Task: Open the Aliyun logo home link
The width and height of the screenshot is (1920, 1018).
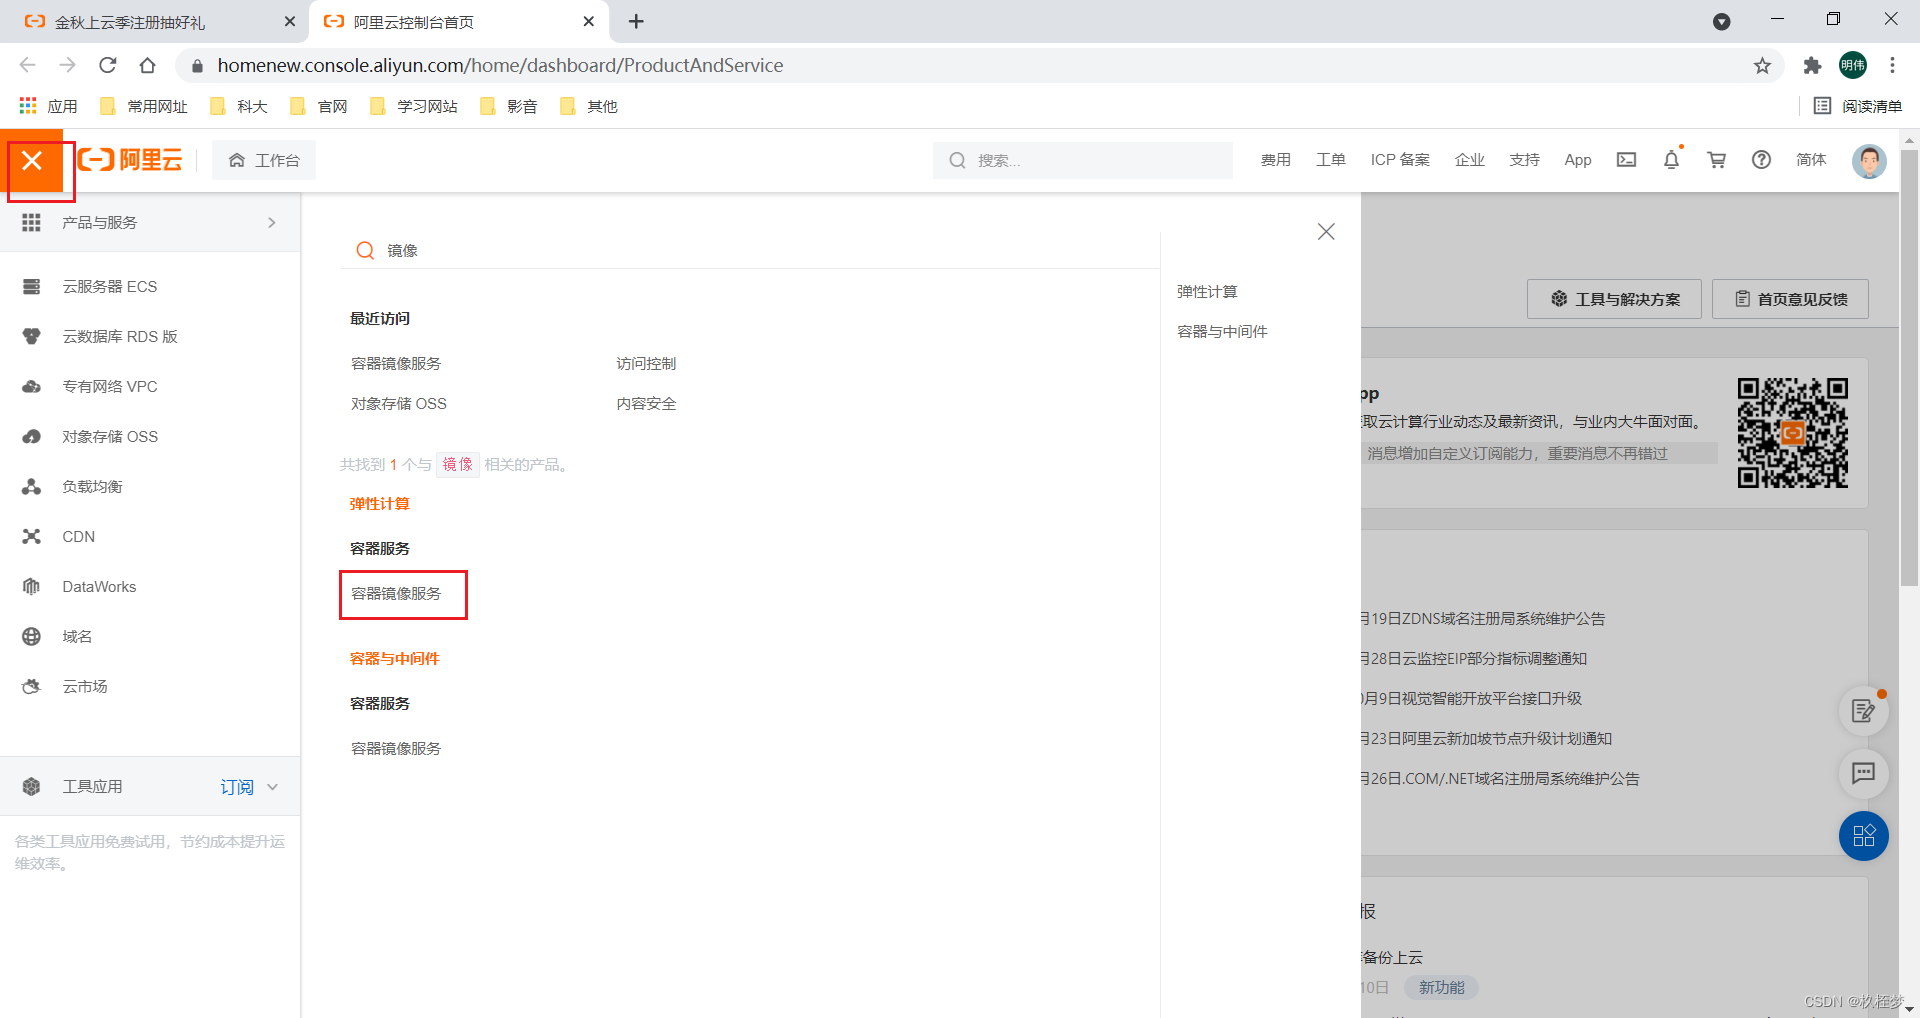Action: coord(130,160)
